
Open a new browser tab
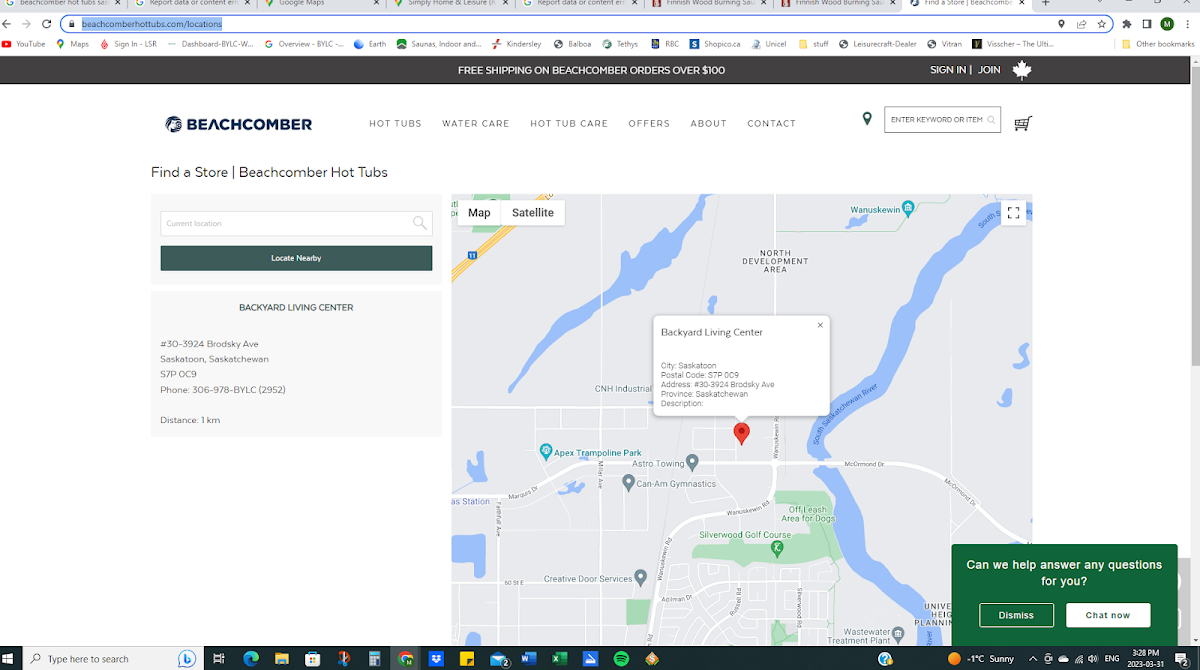point(1046,4)
